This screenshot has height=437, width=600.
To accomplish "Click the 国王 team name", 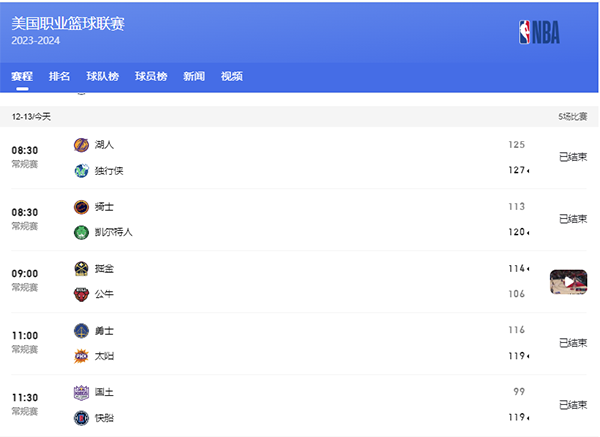I will coord(104,392).
